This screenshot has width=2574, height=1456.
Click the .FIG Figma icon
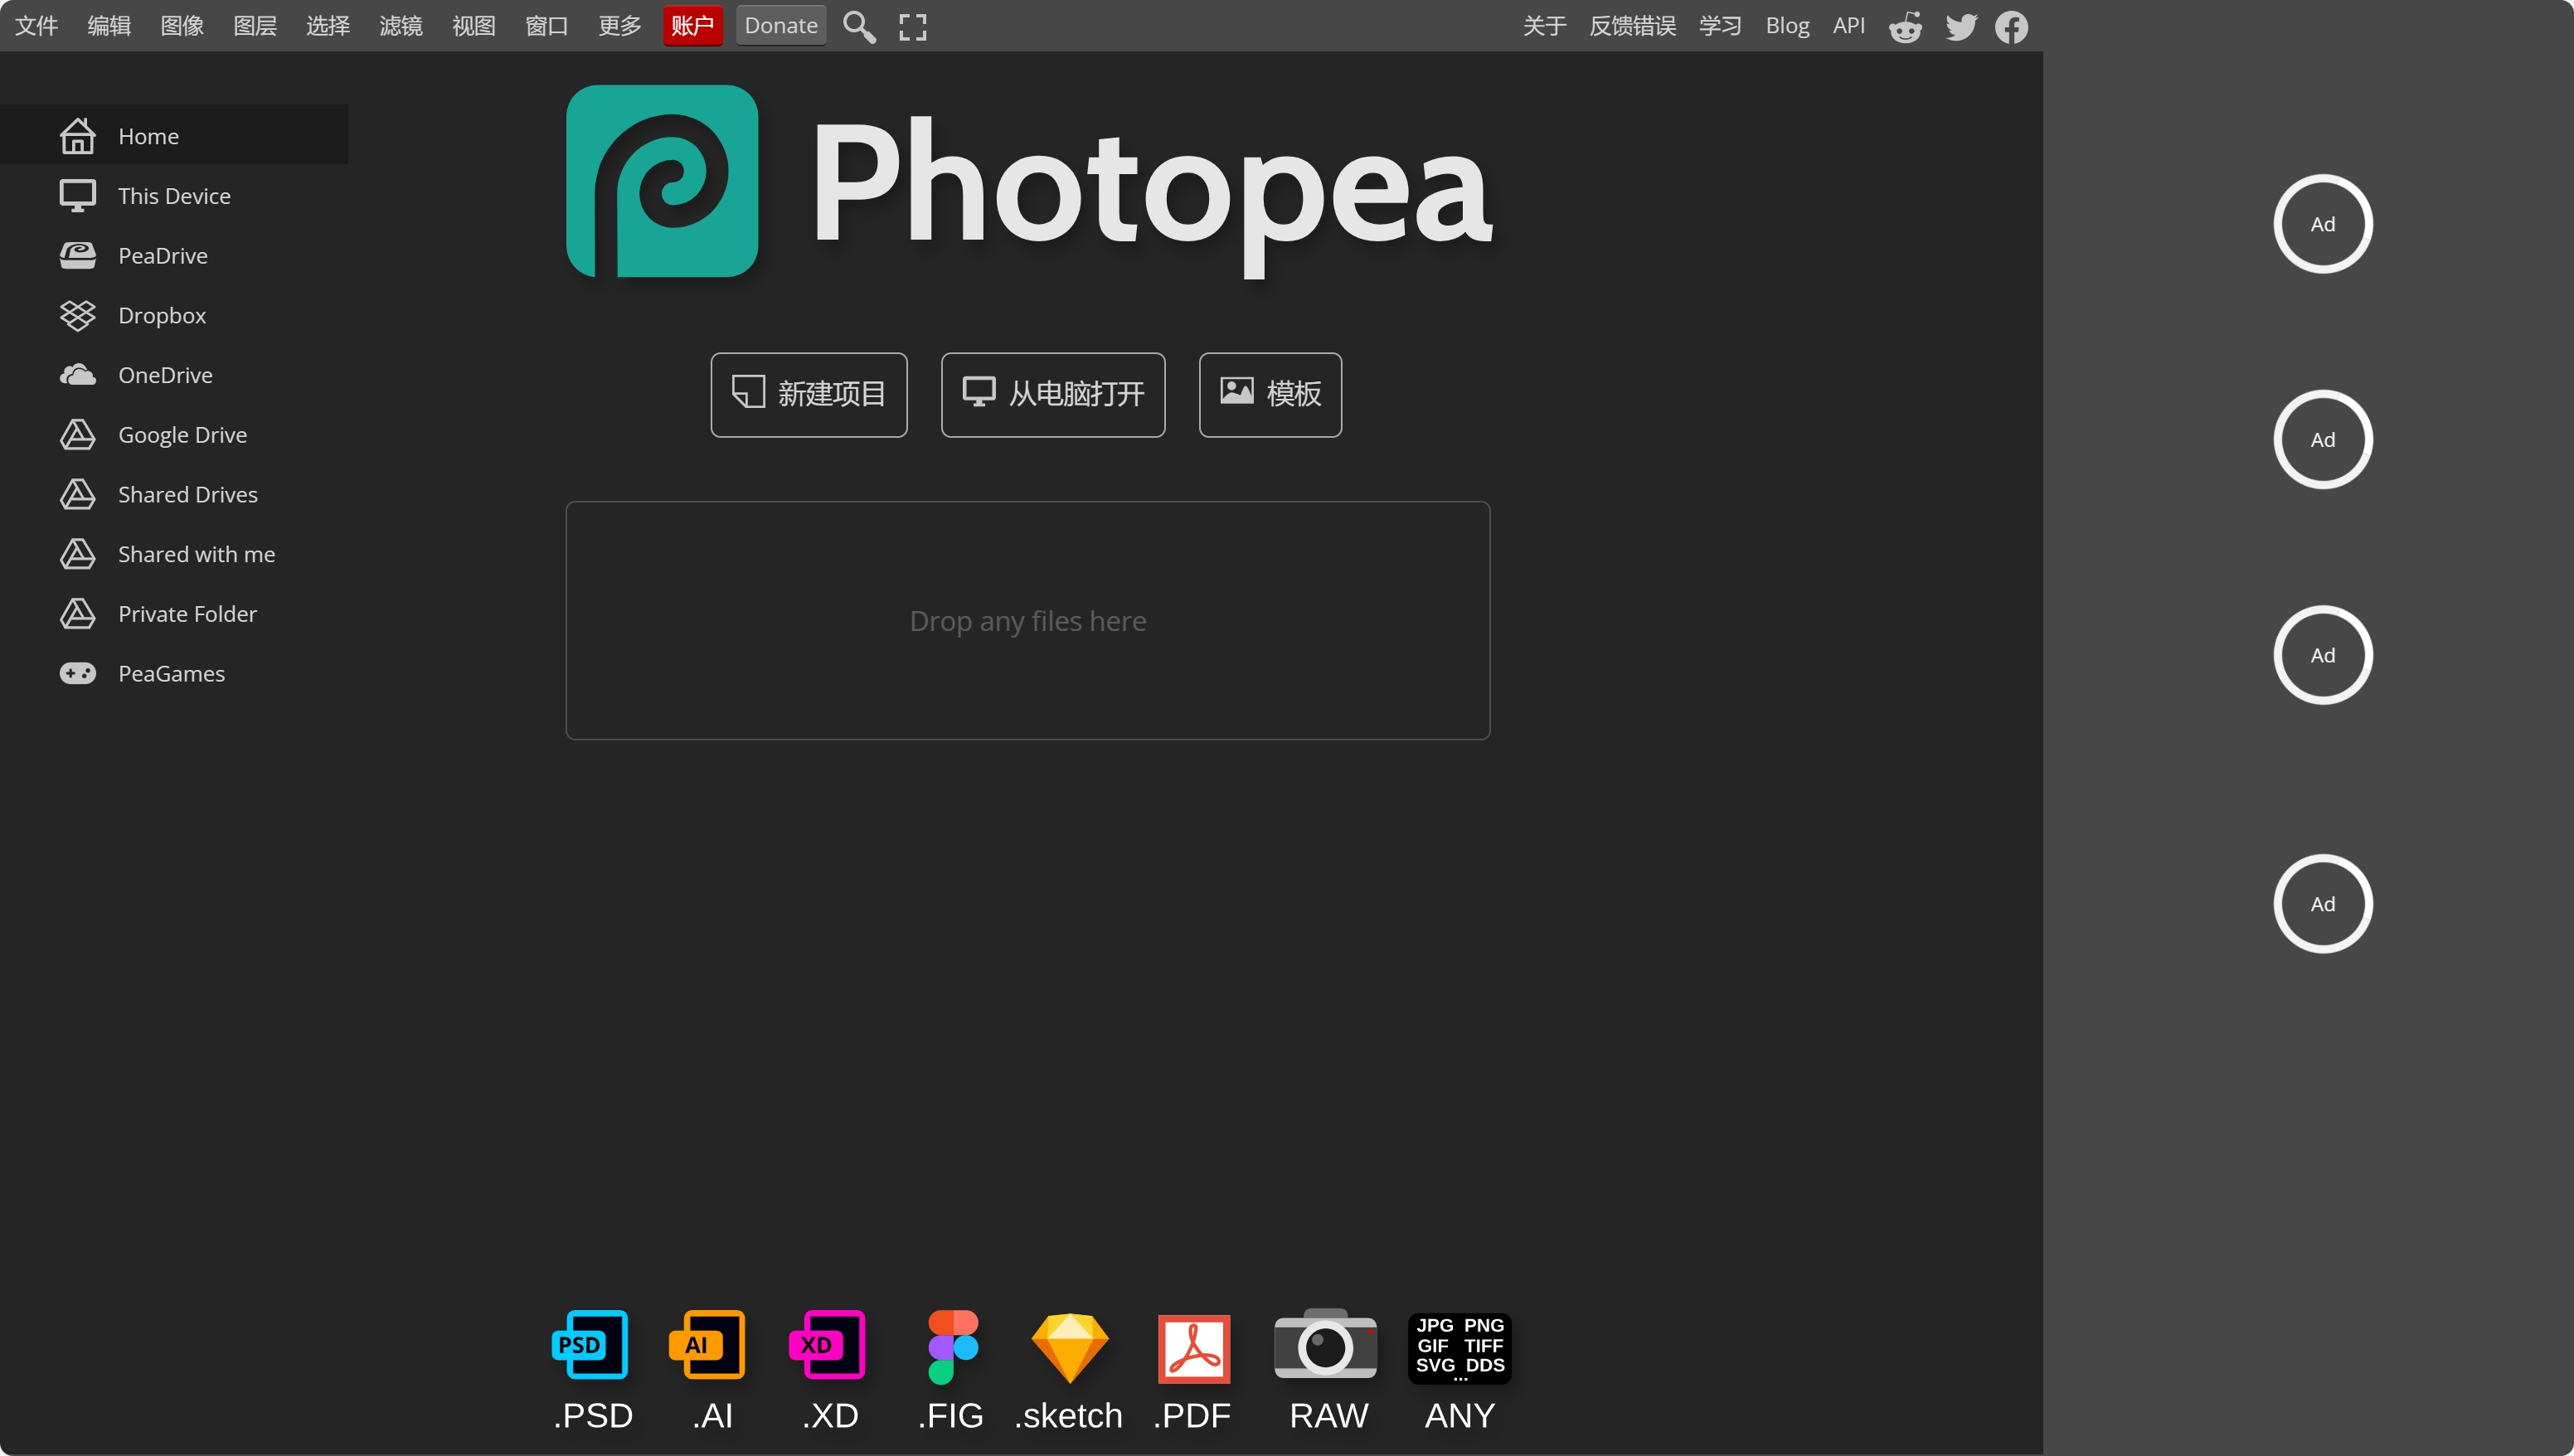952,1347
